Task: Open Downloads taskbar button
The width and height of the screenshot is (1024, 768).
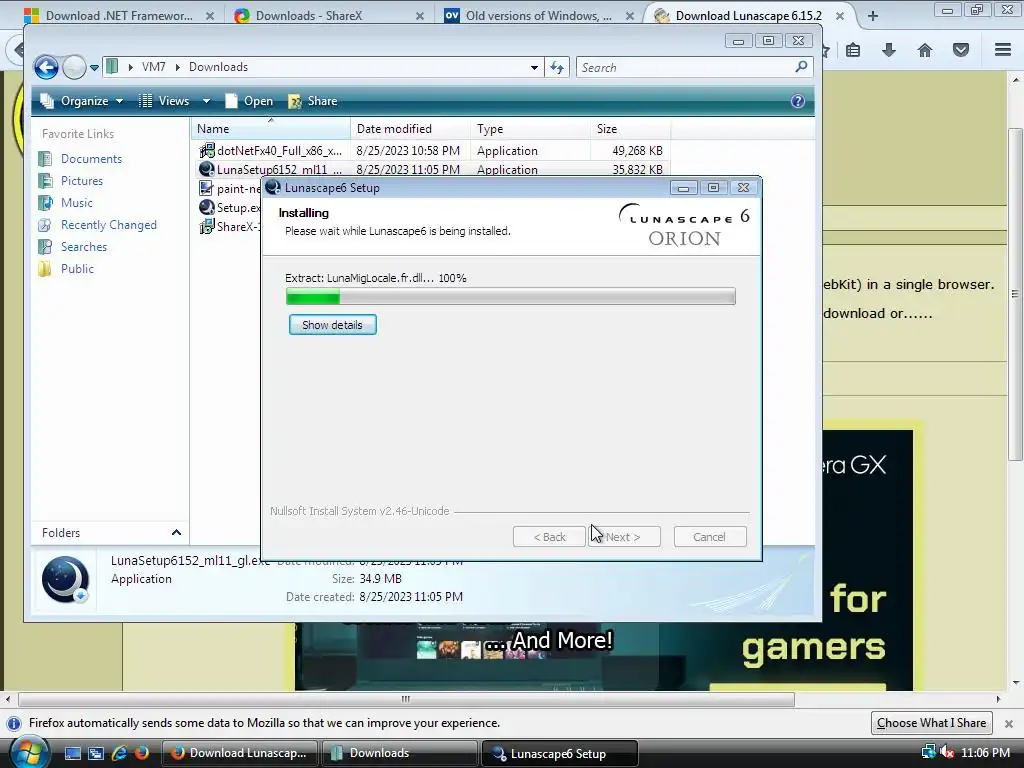Action: click(399, 754)
